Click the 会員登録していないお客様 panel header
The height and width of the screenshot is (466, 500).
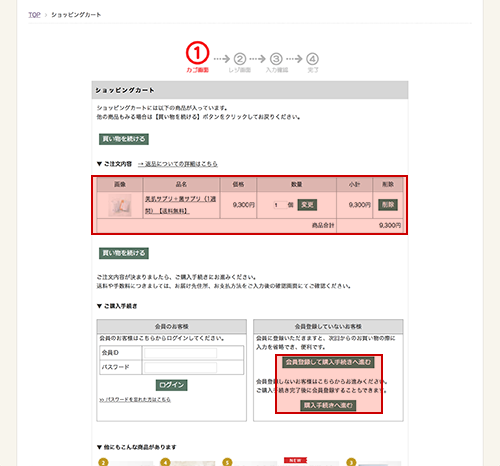(x=328, y=326)
